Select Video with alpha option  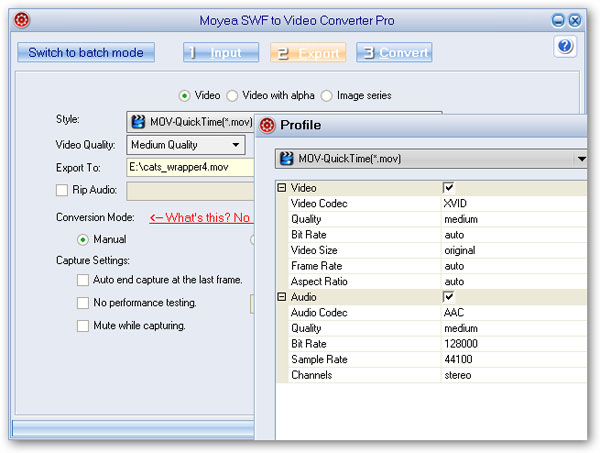232,96
